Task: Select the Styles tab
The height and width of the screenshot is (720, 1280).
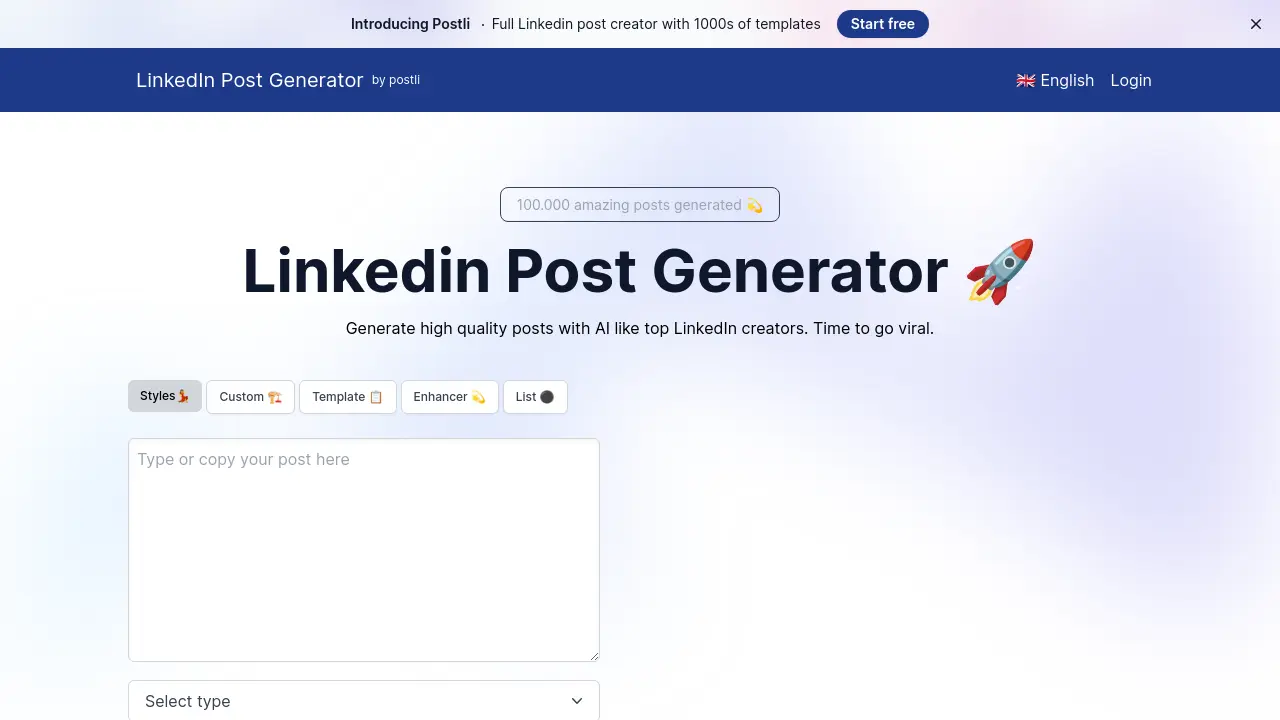Action: [165, 396]
